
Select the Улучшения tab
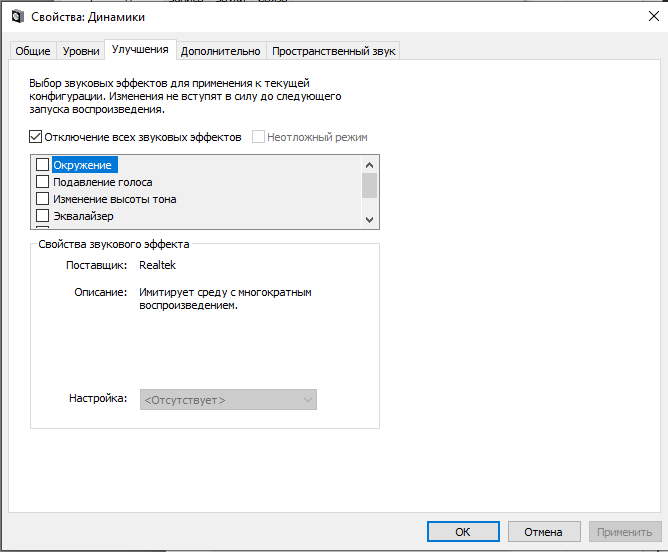(140, 49)
